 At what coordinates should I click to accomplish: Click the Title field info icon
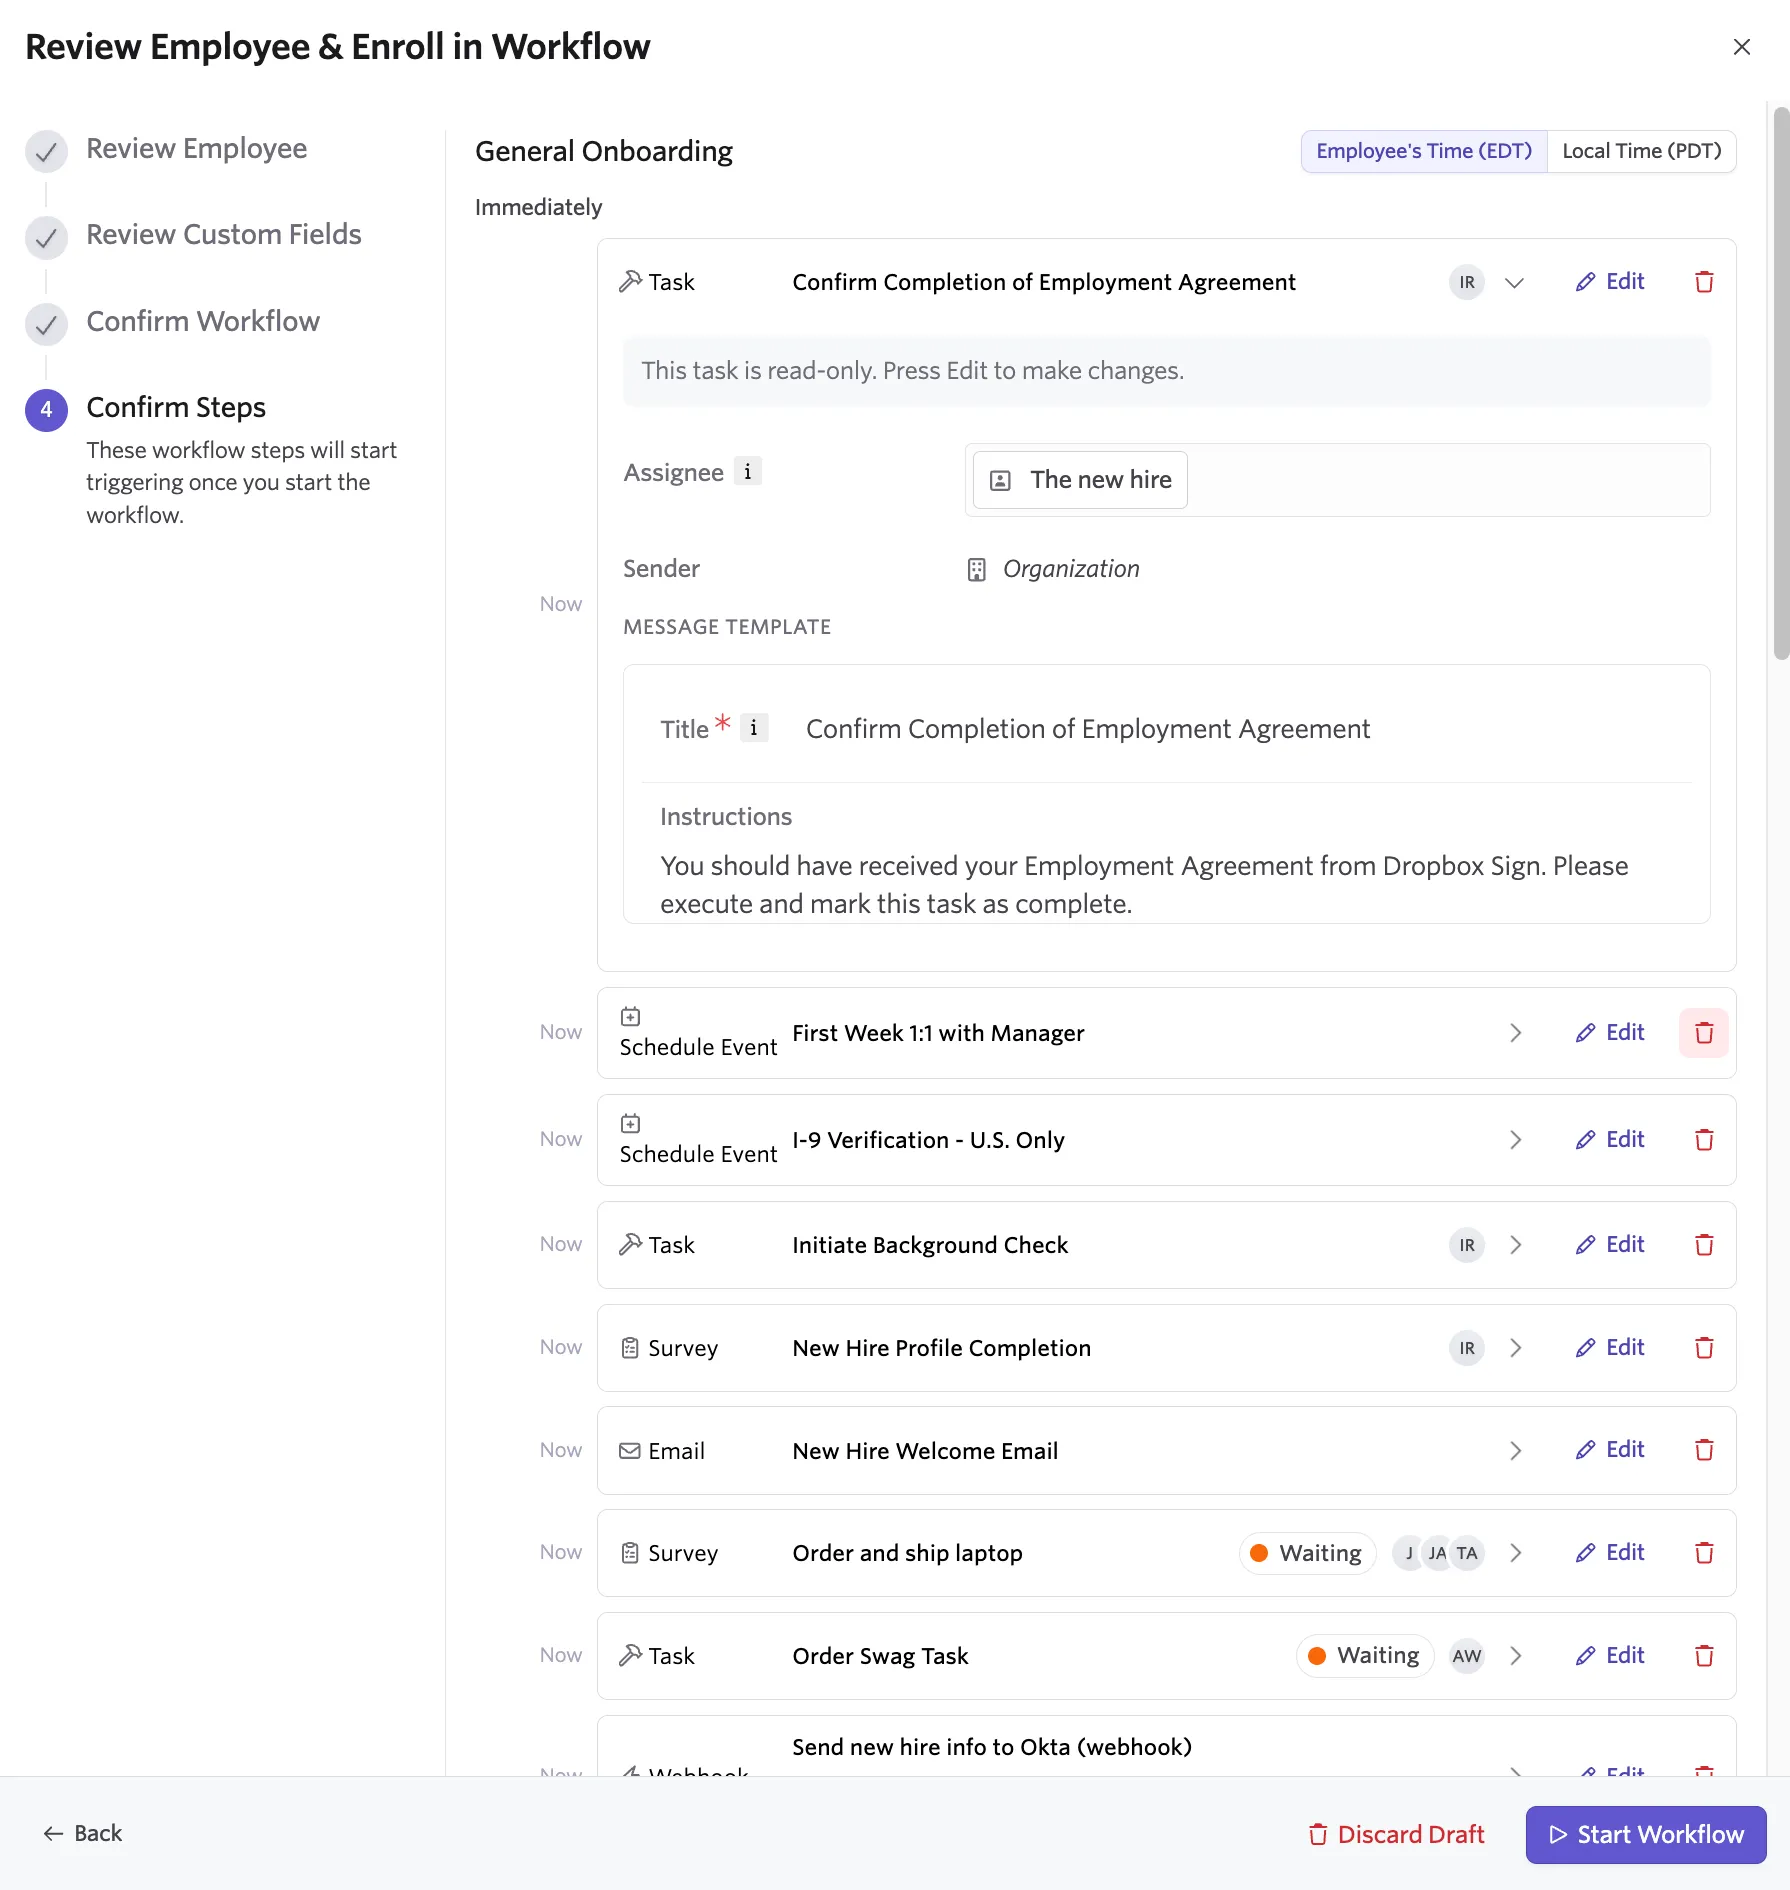754,727
